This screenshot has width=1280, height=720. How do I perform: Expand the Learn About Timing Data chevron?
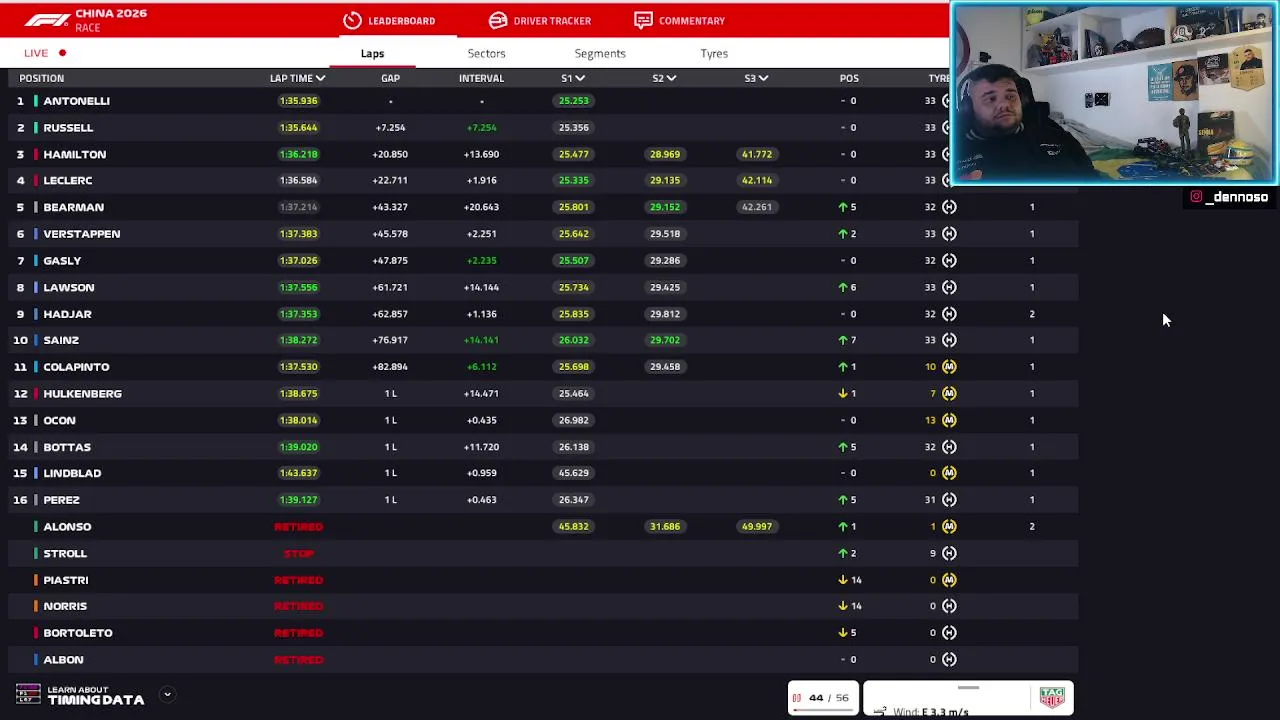[x=167, y=694]
